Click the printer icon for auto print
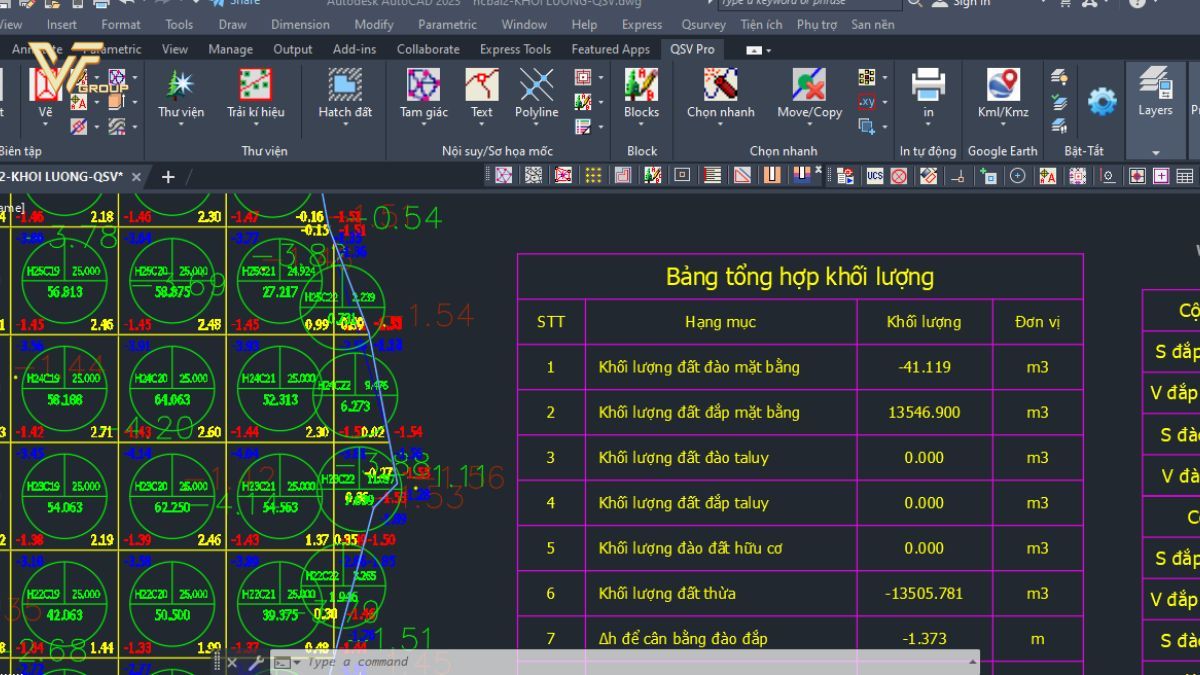Viewport: 1200px width, 675px height. point(928,87)
